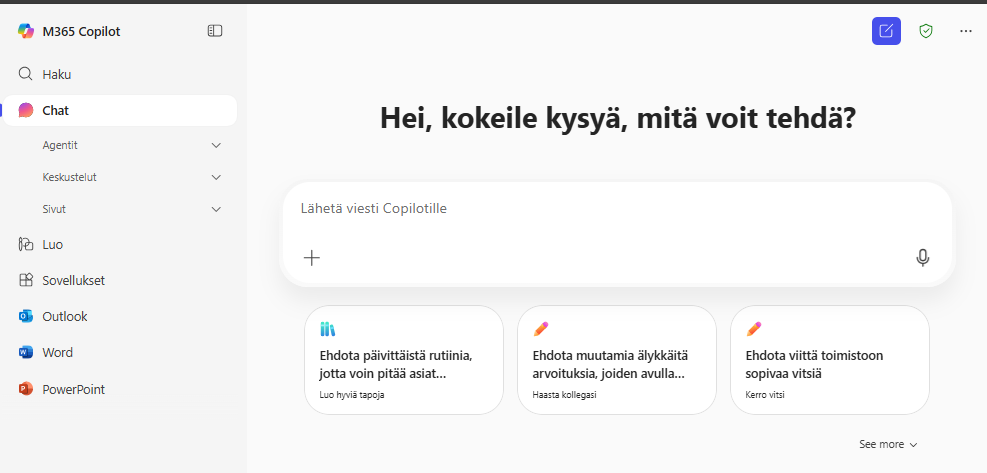Expand the Sivut section
Viewport: 987px width, 473px height.
[216, 209]
